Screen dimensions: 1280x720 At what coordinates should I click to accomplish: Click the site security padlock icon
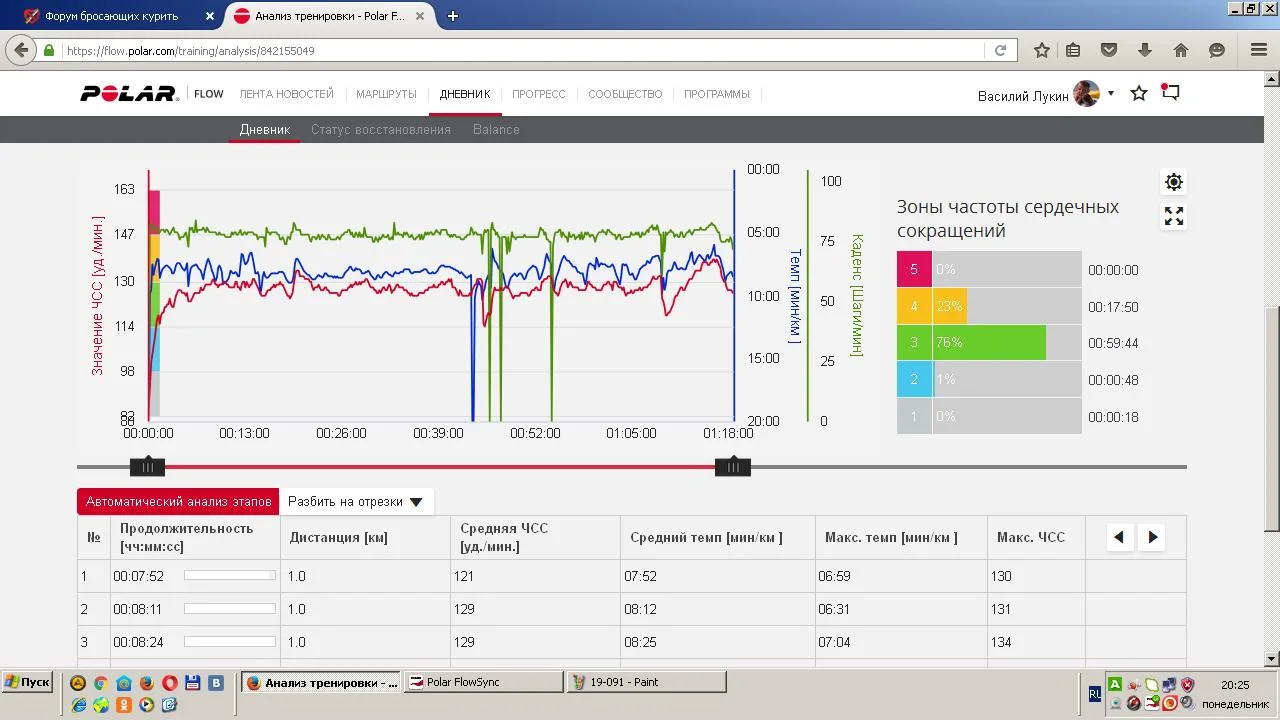tap(49, 50)
